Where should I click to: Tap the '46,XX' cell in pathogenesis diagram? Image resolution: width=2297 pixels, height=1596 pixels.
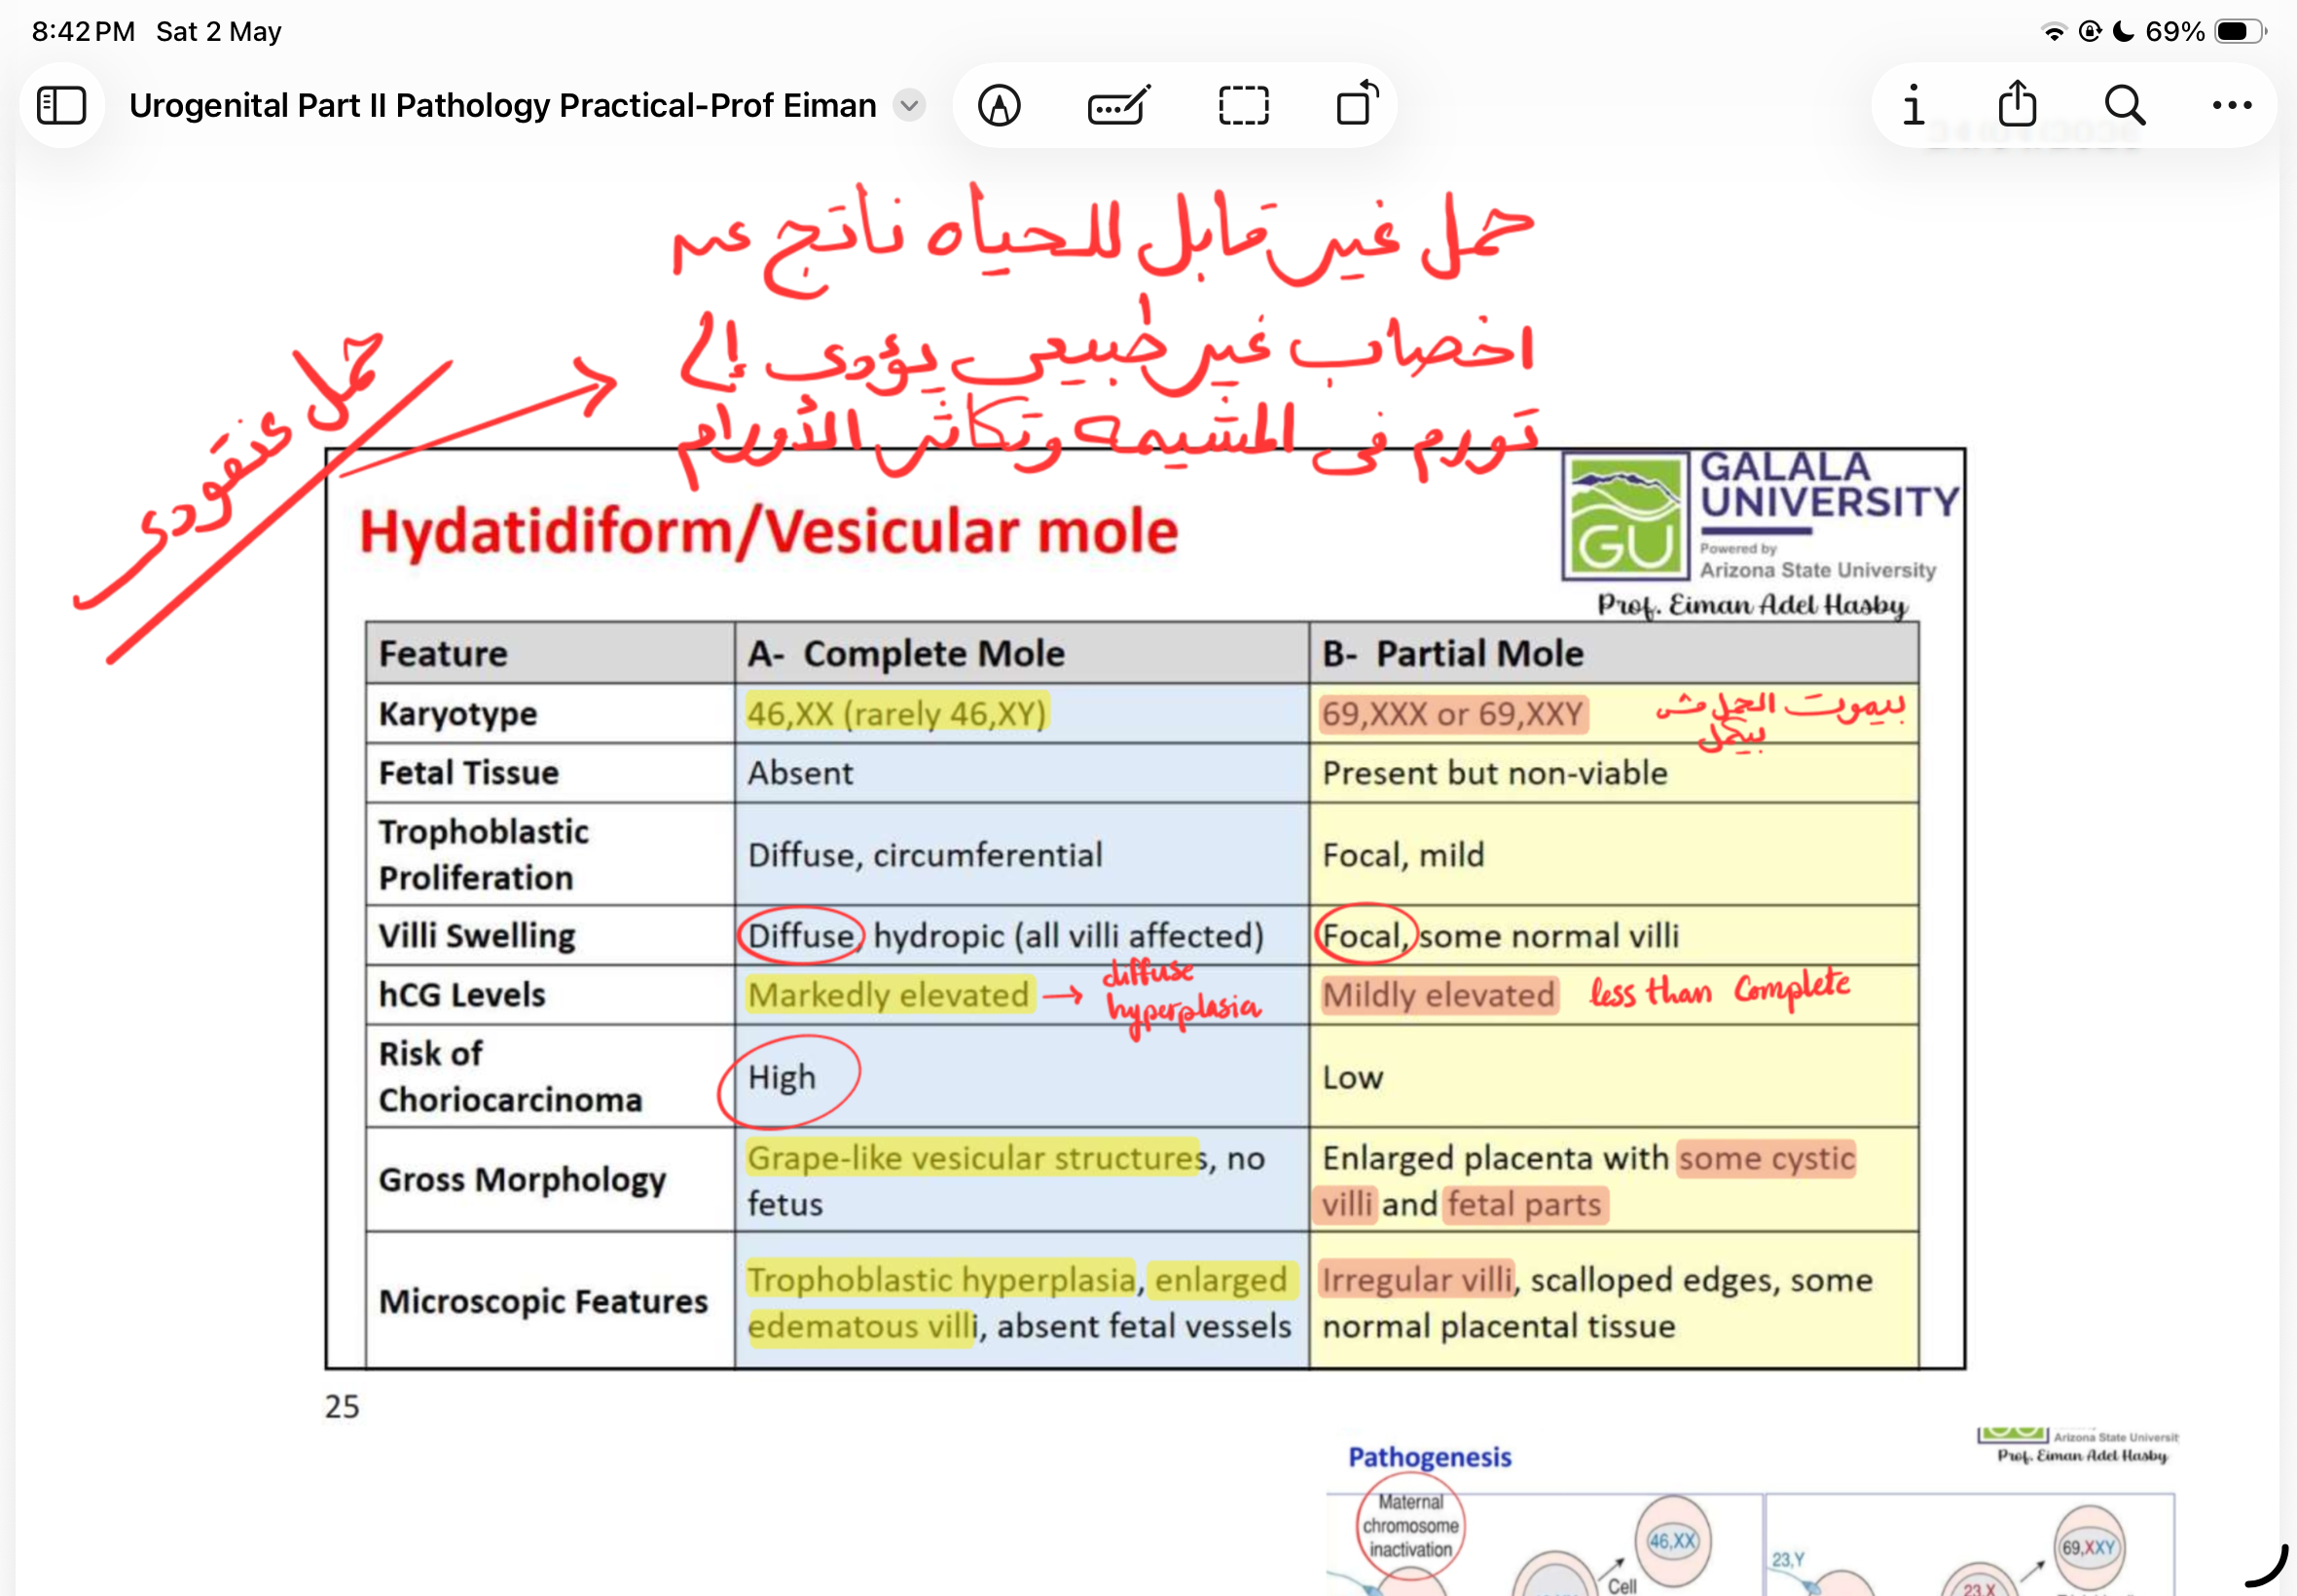[x=1672, y=1541]
